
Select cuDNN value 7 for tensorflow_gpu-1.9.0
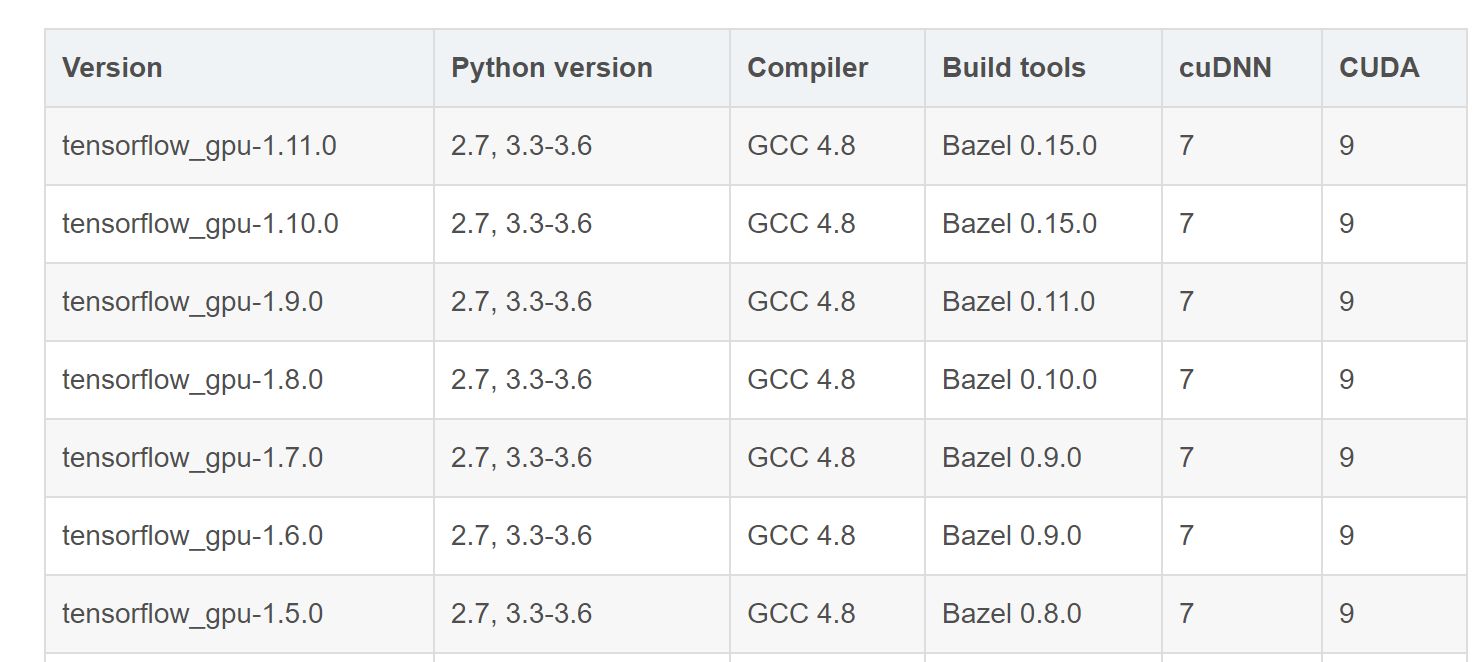click(x=1242, y=302)
